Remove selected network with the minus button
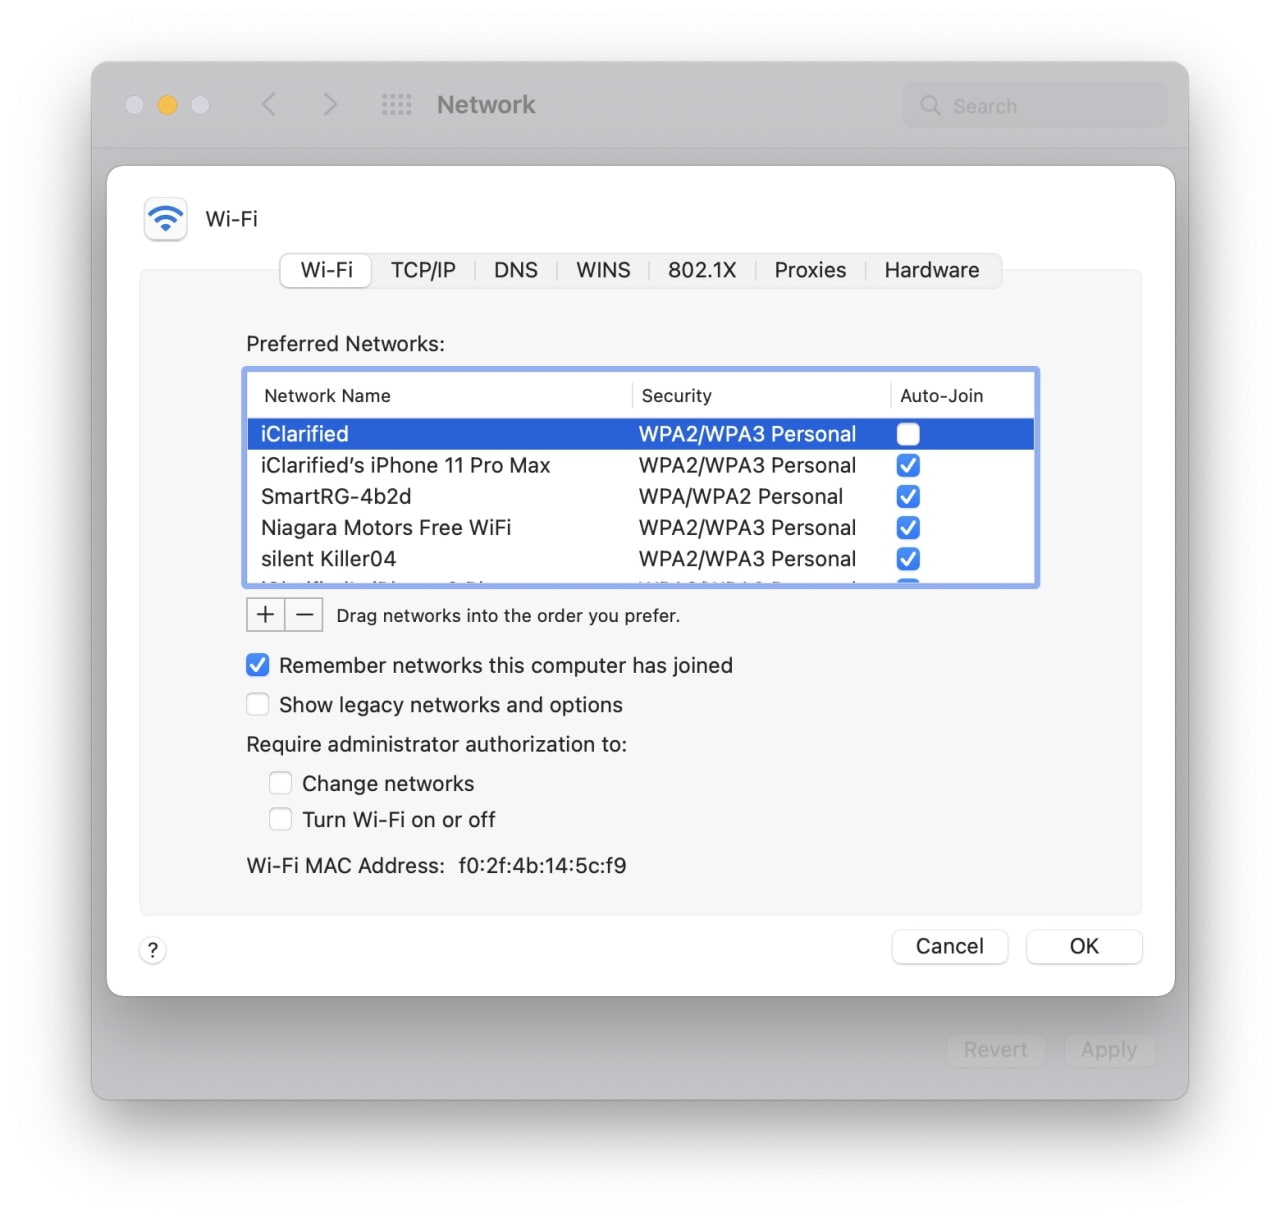 pyautogui.click(x=304, y=614)
